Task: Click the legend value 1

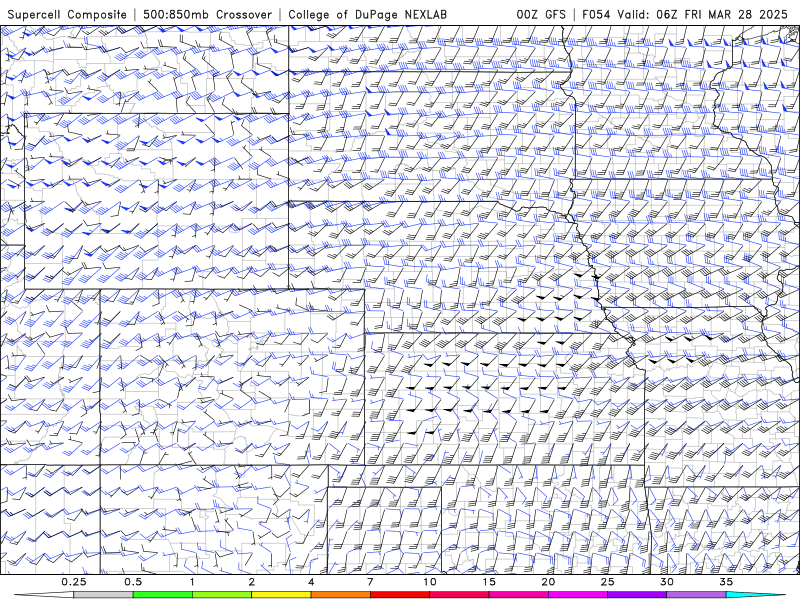Action: (x=192, y=582)
